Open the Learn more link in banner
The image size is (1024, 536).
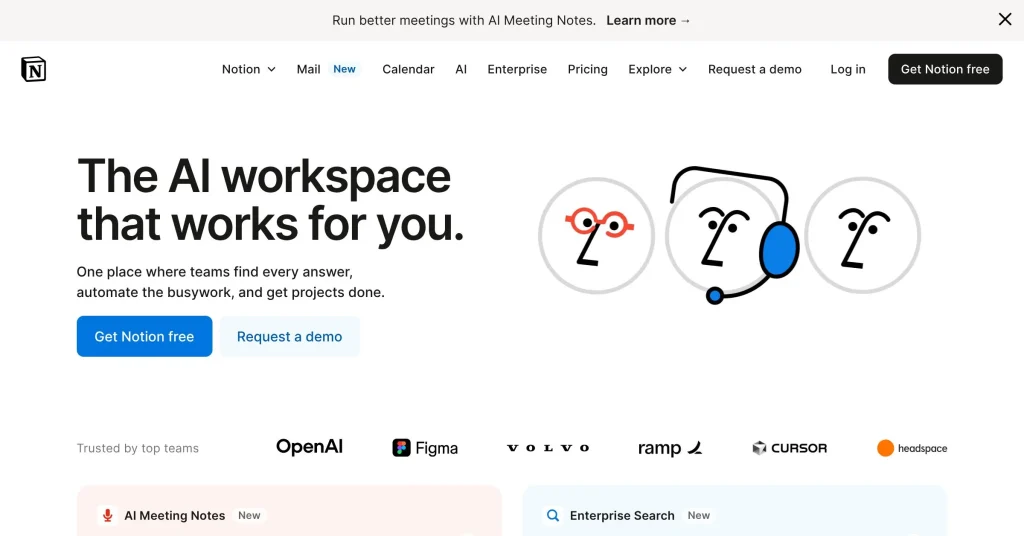pos(648,20)
